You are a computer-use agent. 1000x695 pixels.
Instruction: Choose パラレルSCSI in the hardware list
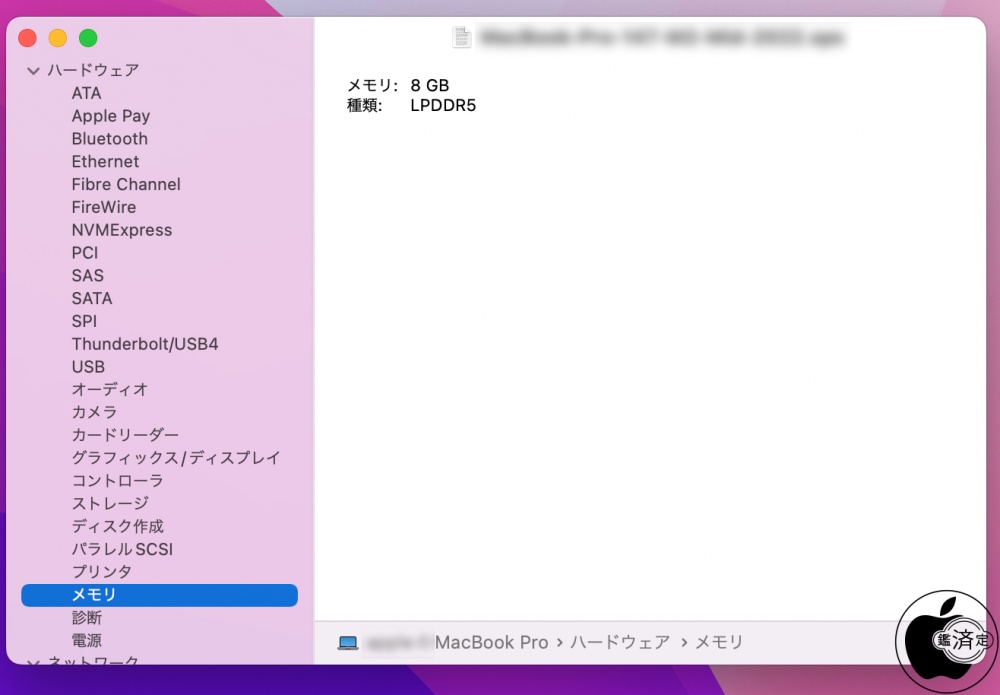(122, 550)
